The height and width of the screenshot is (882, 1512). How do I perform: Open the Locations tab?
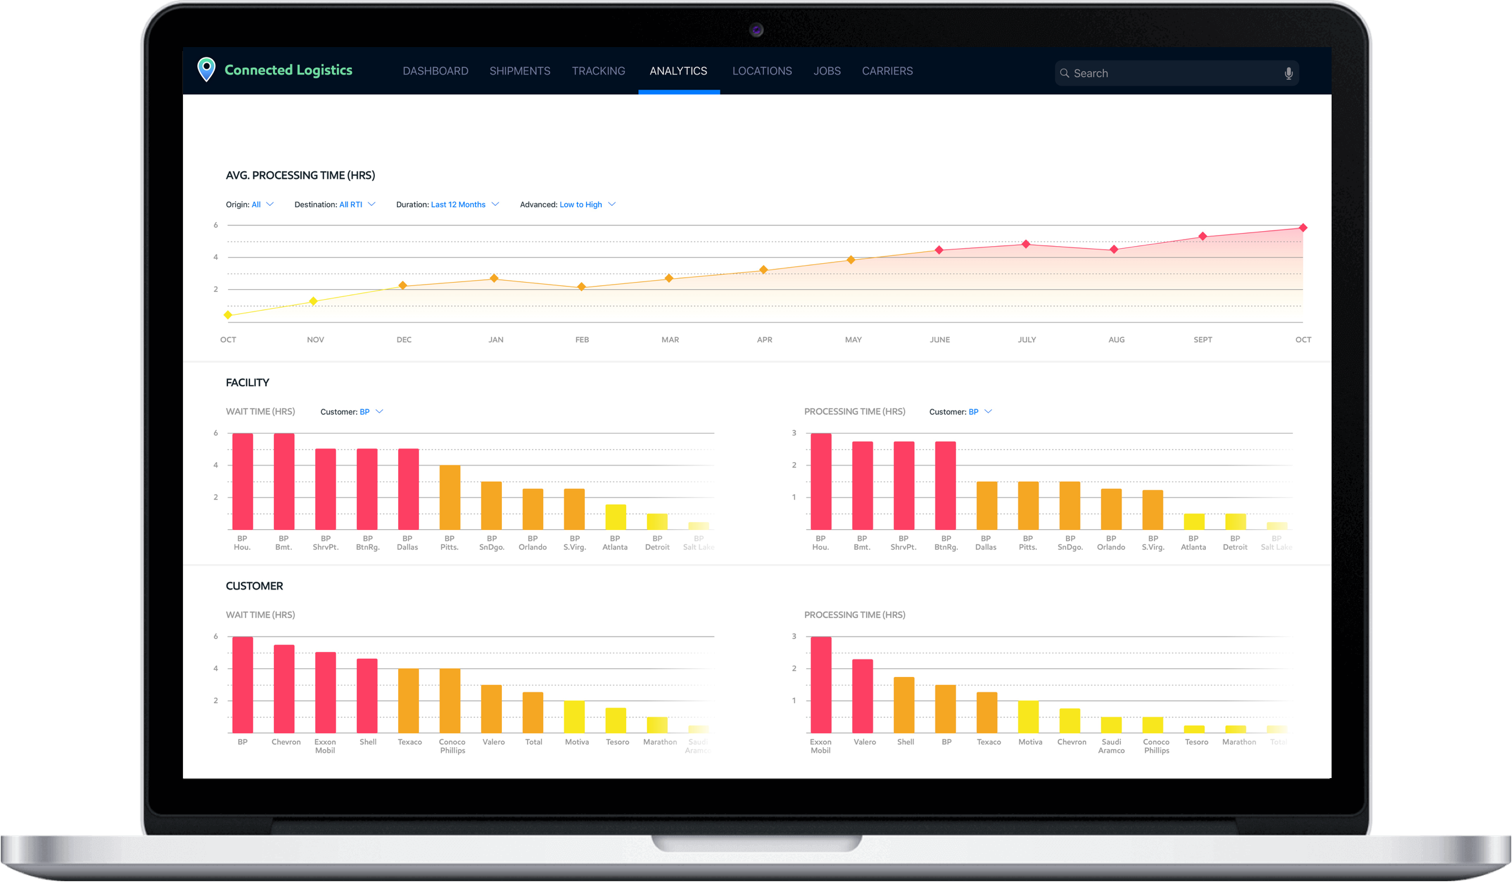(762, 71)
